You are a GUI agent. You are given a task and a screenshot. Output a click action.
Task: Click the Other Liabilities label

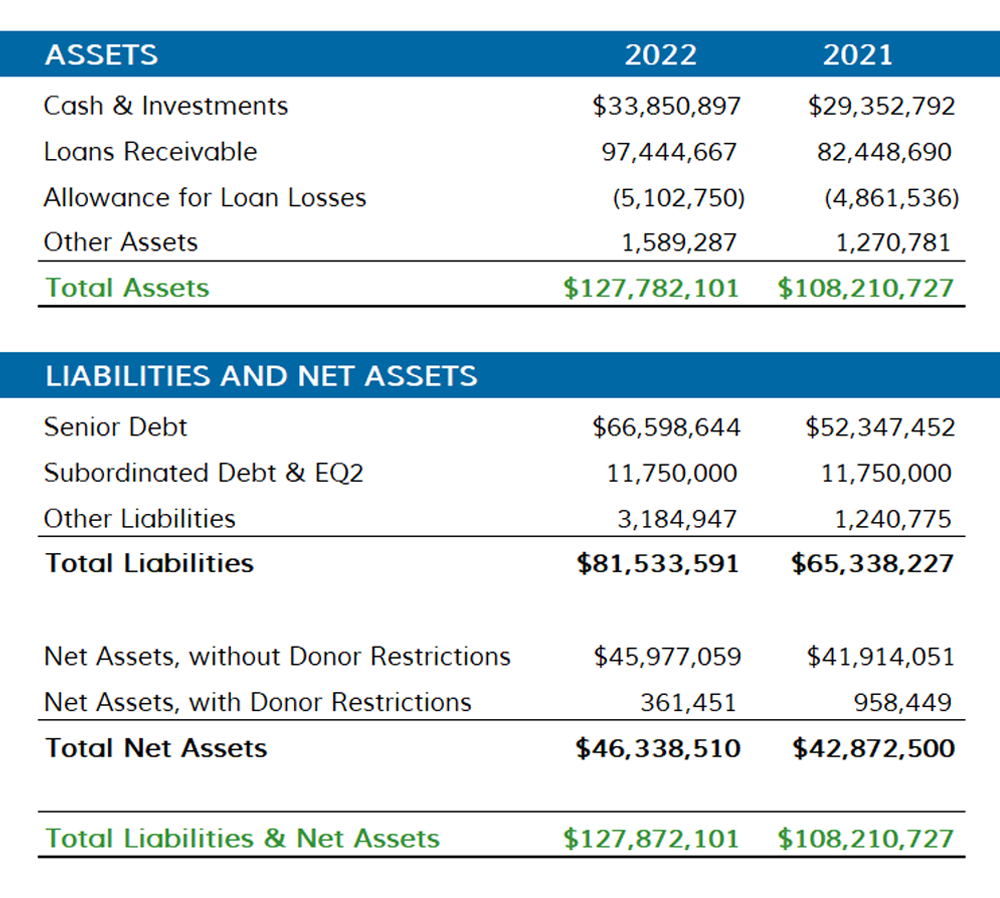[140, 519]
